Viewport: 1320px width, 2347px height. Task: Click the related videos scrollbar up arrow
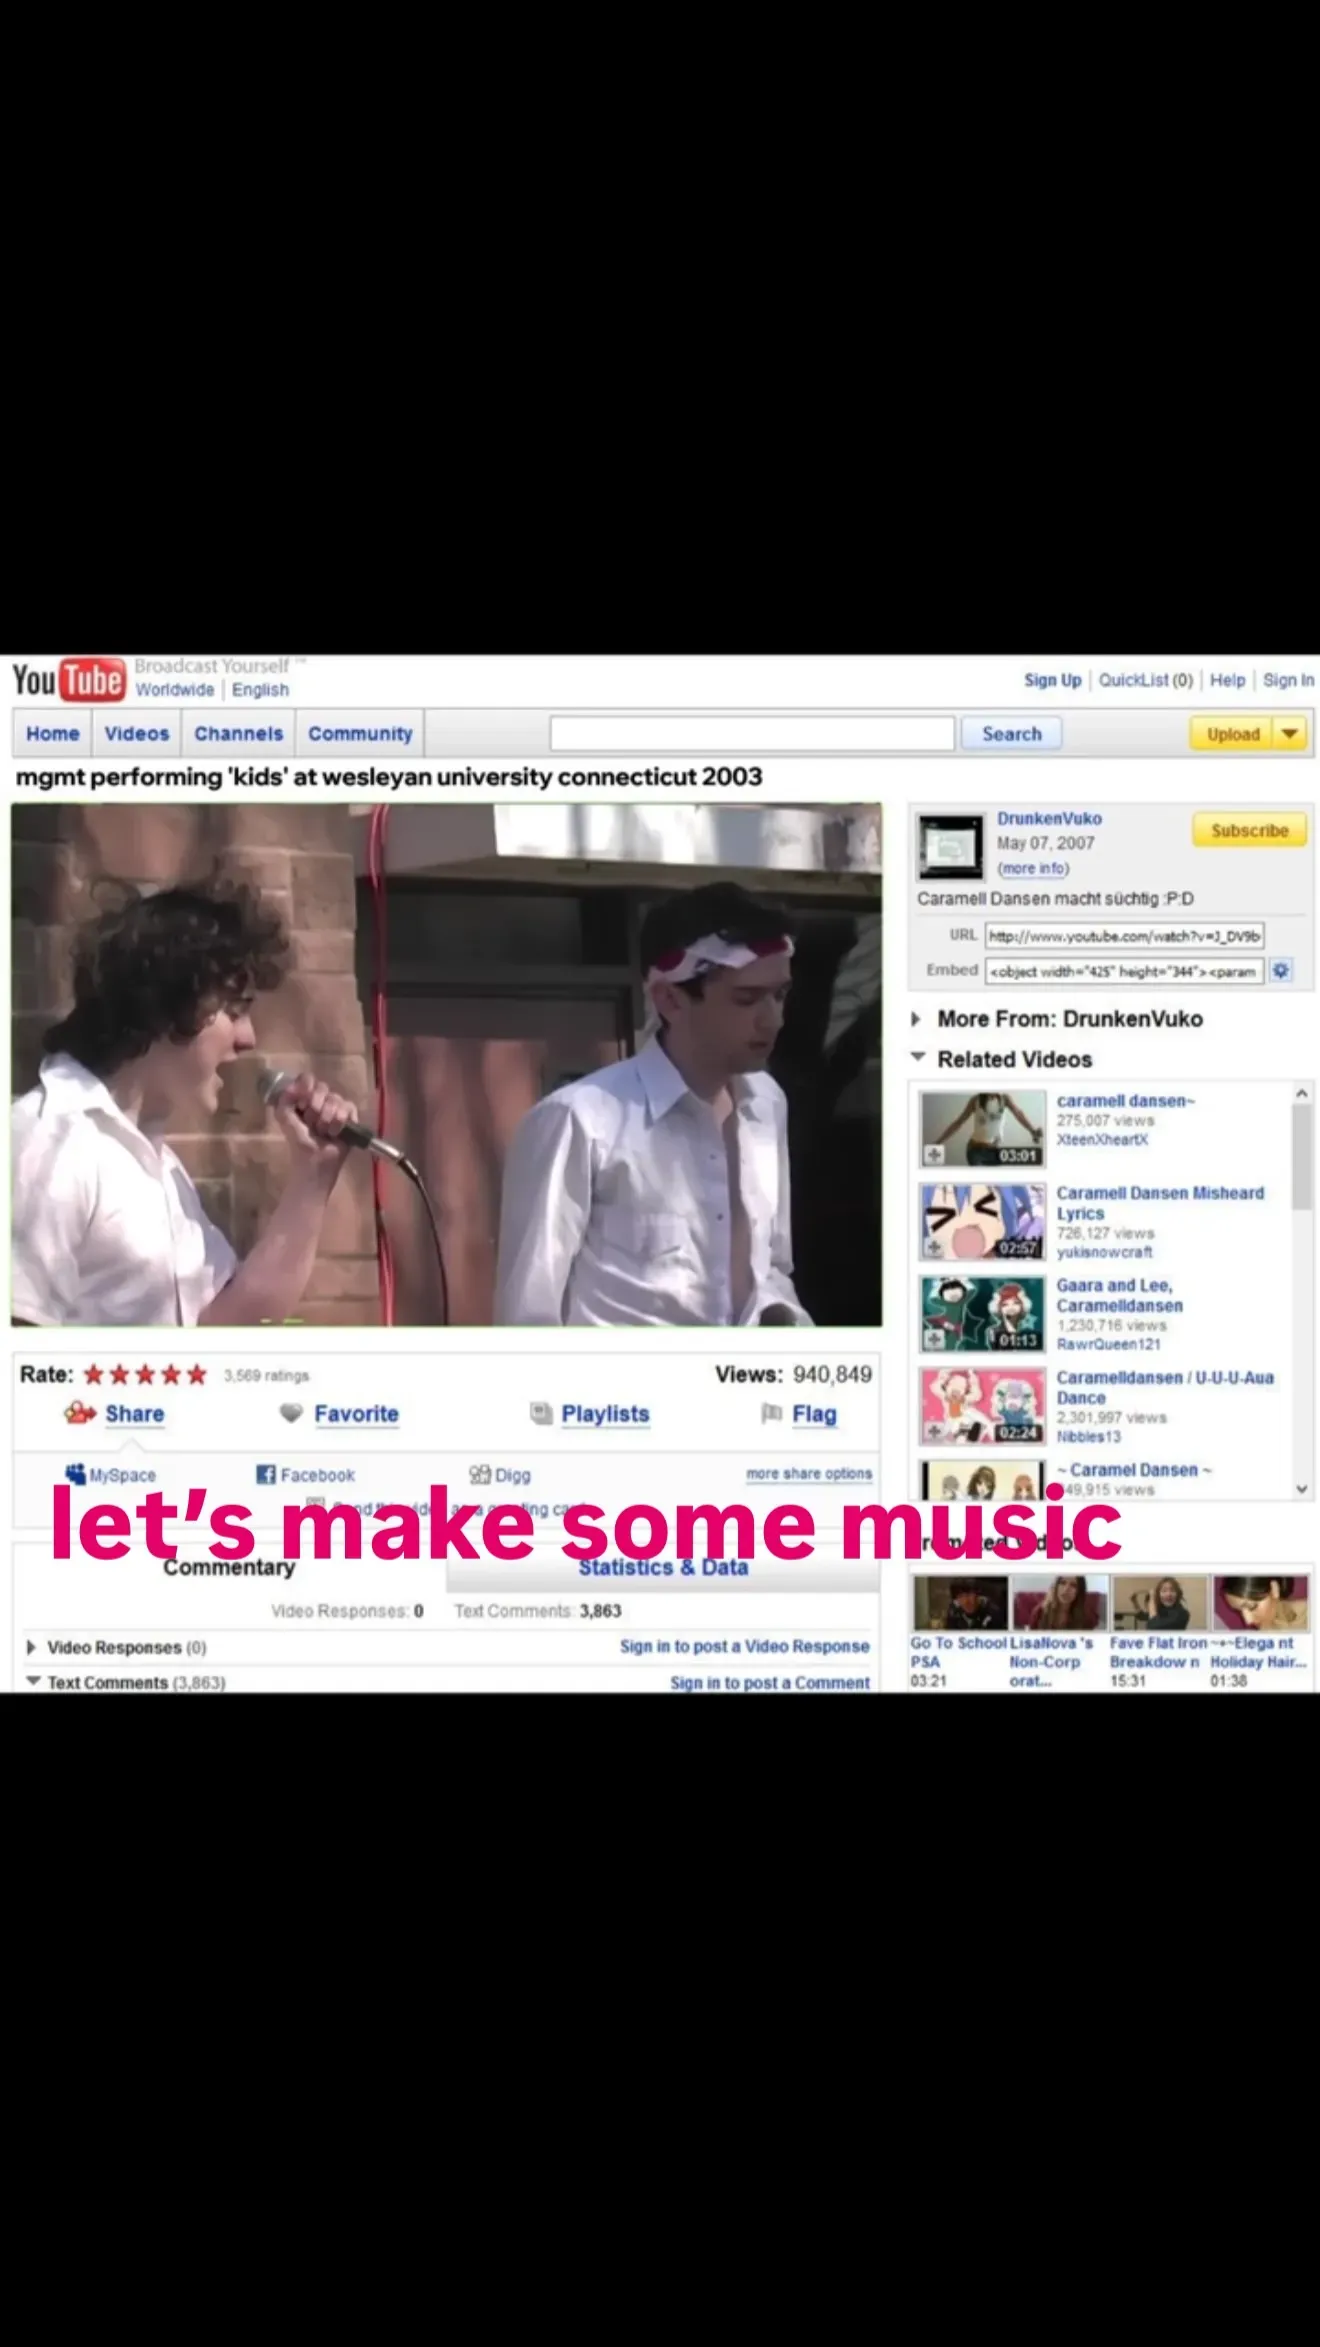1301,1094
